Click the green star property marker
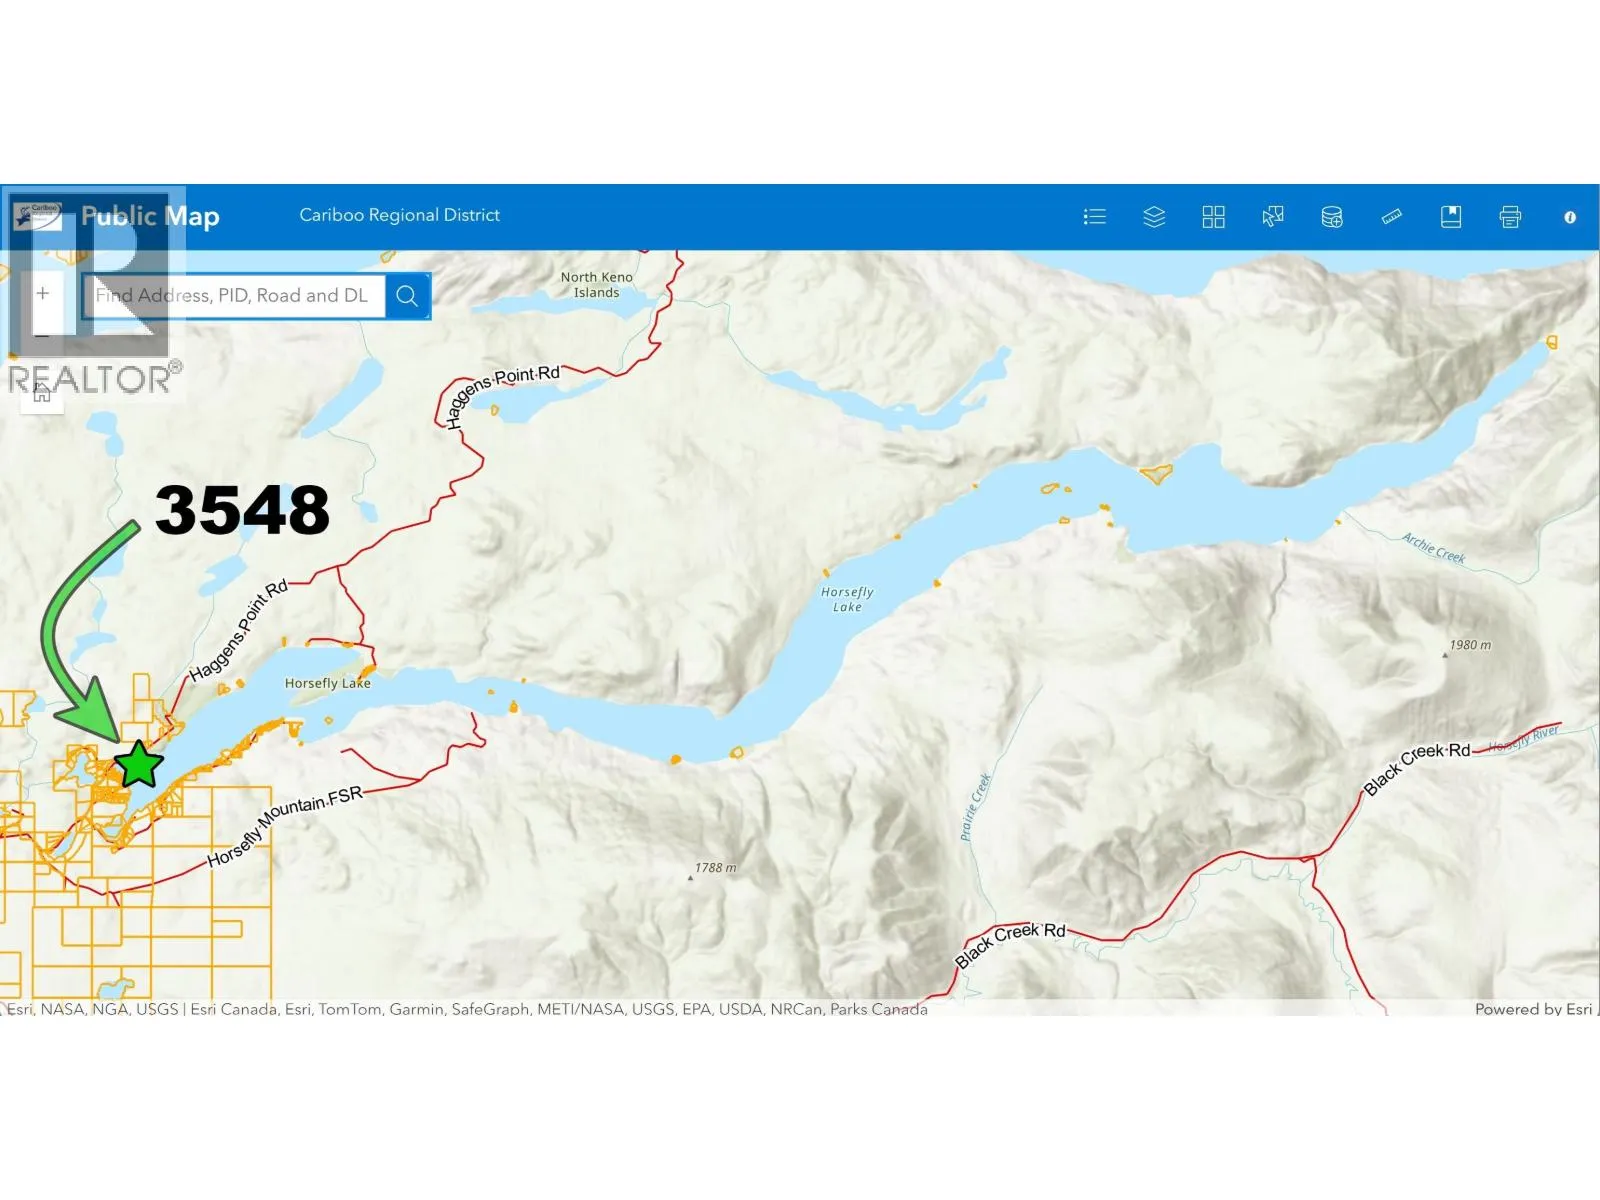The height and width of the screenshot is (1200, 1600). 138,765
